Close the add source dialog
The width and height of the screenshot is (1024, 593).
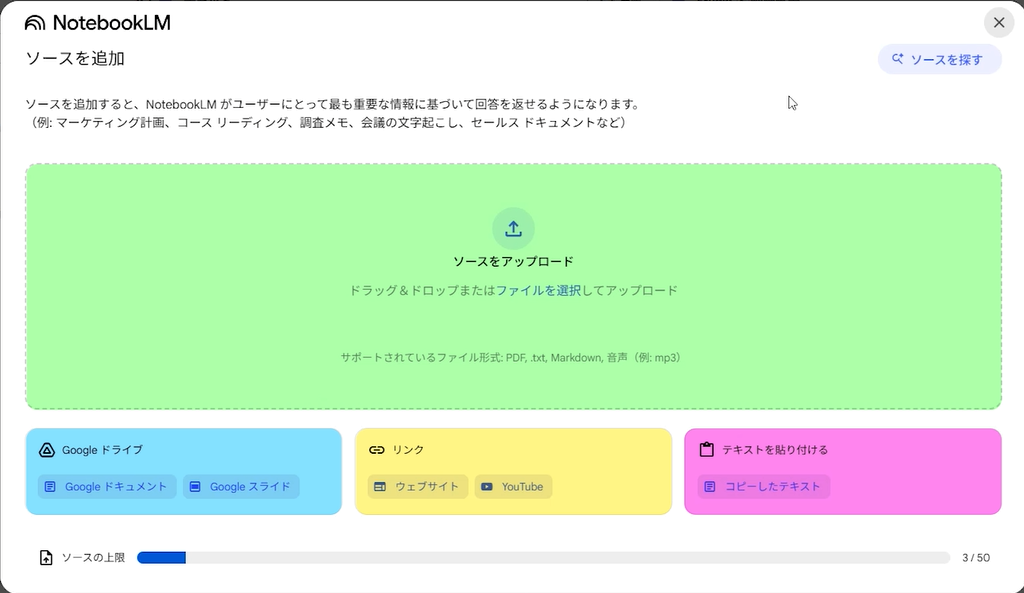click(998, 23)
